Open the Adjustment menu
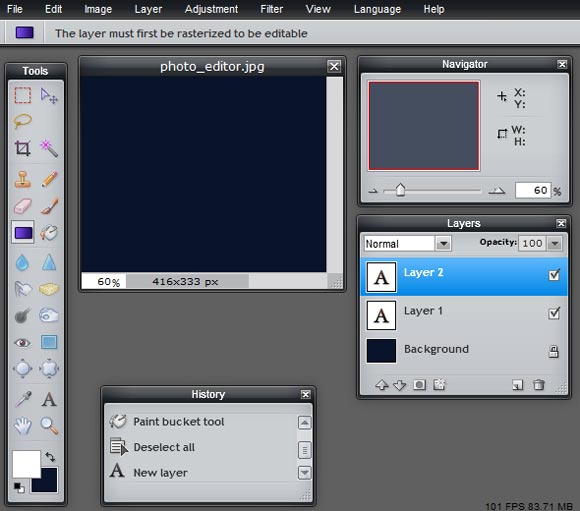The image size is (580, 511). pos(211,9)
